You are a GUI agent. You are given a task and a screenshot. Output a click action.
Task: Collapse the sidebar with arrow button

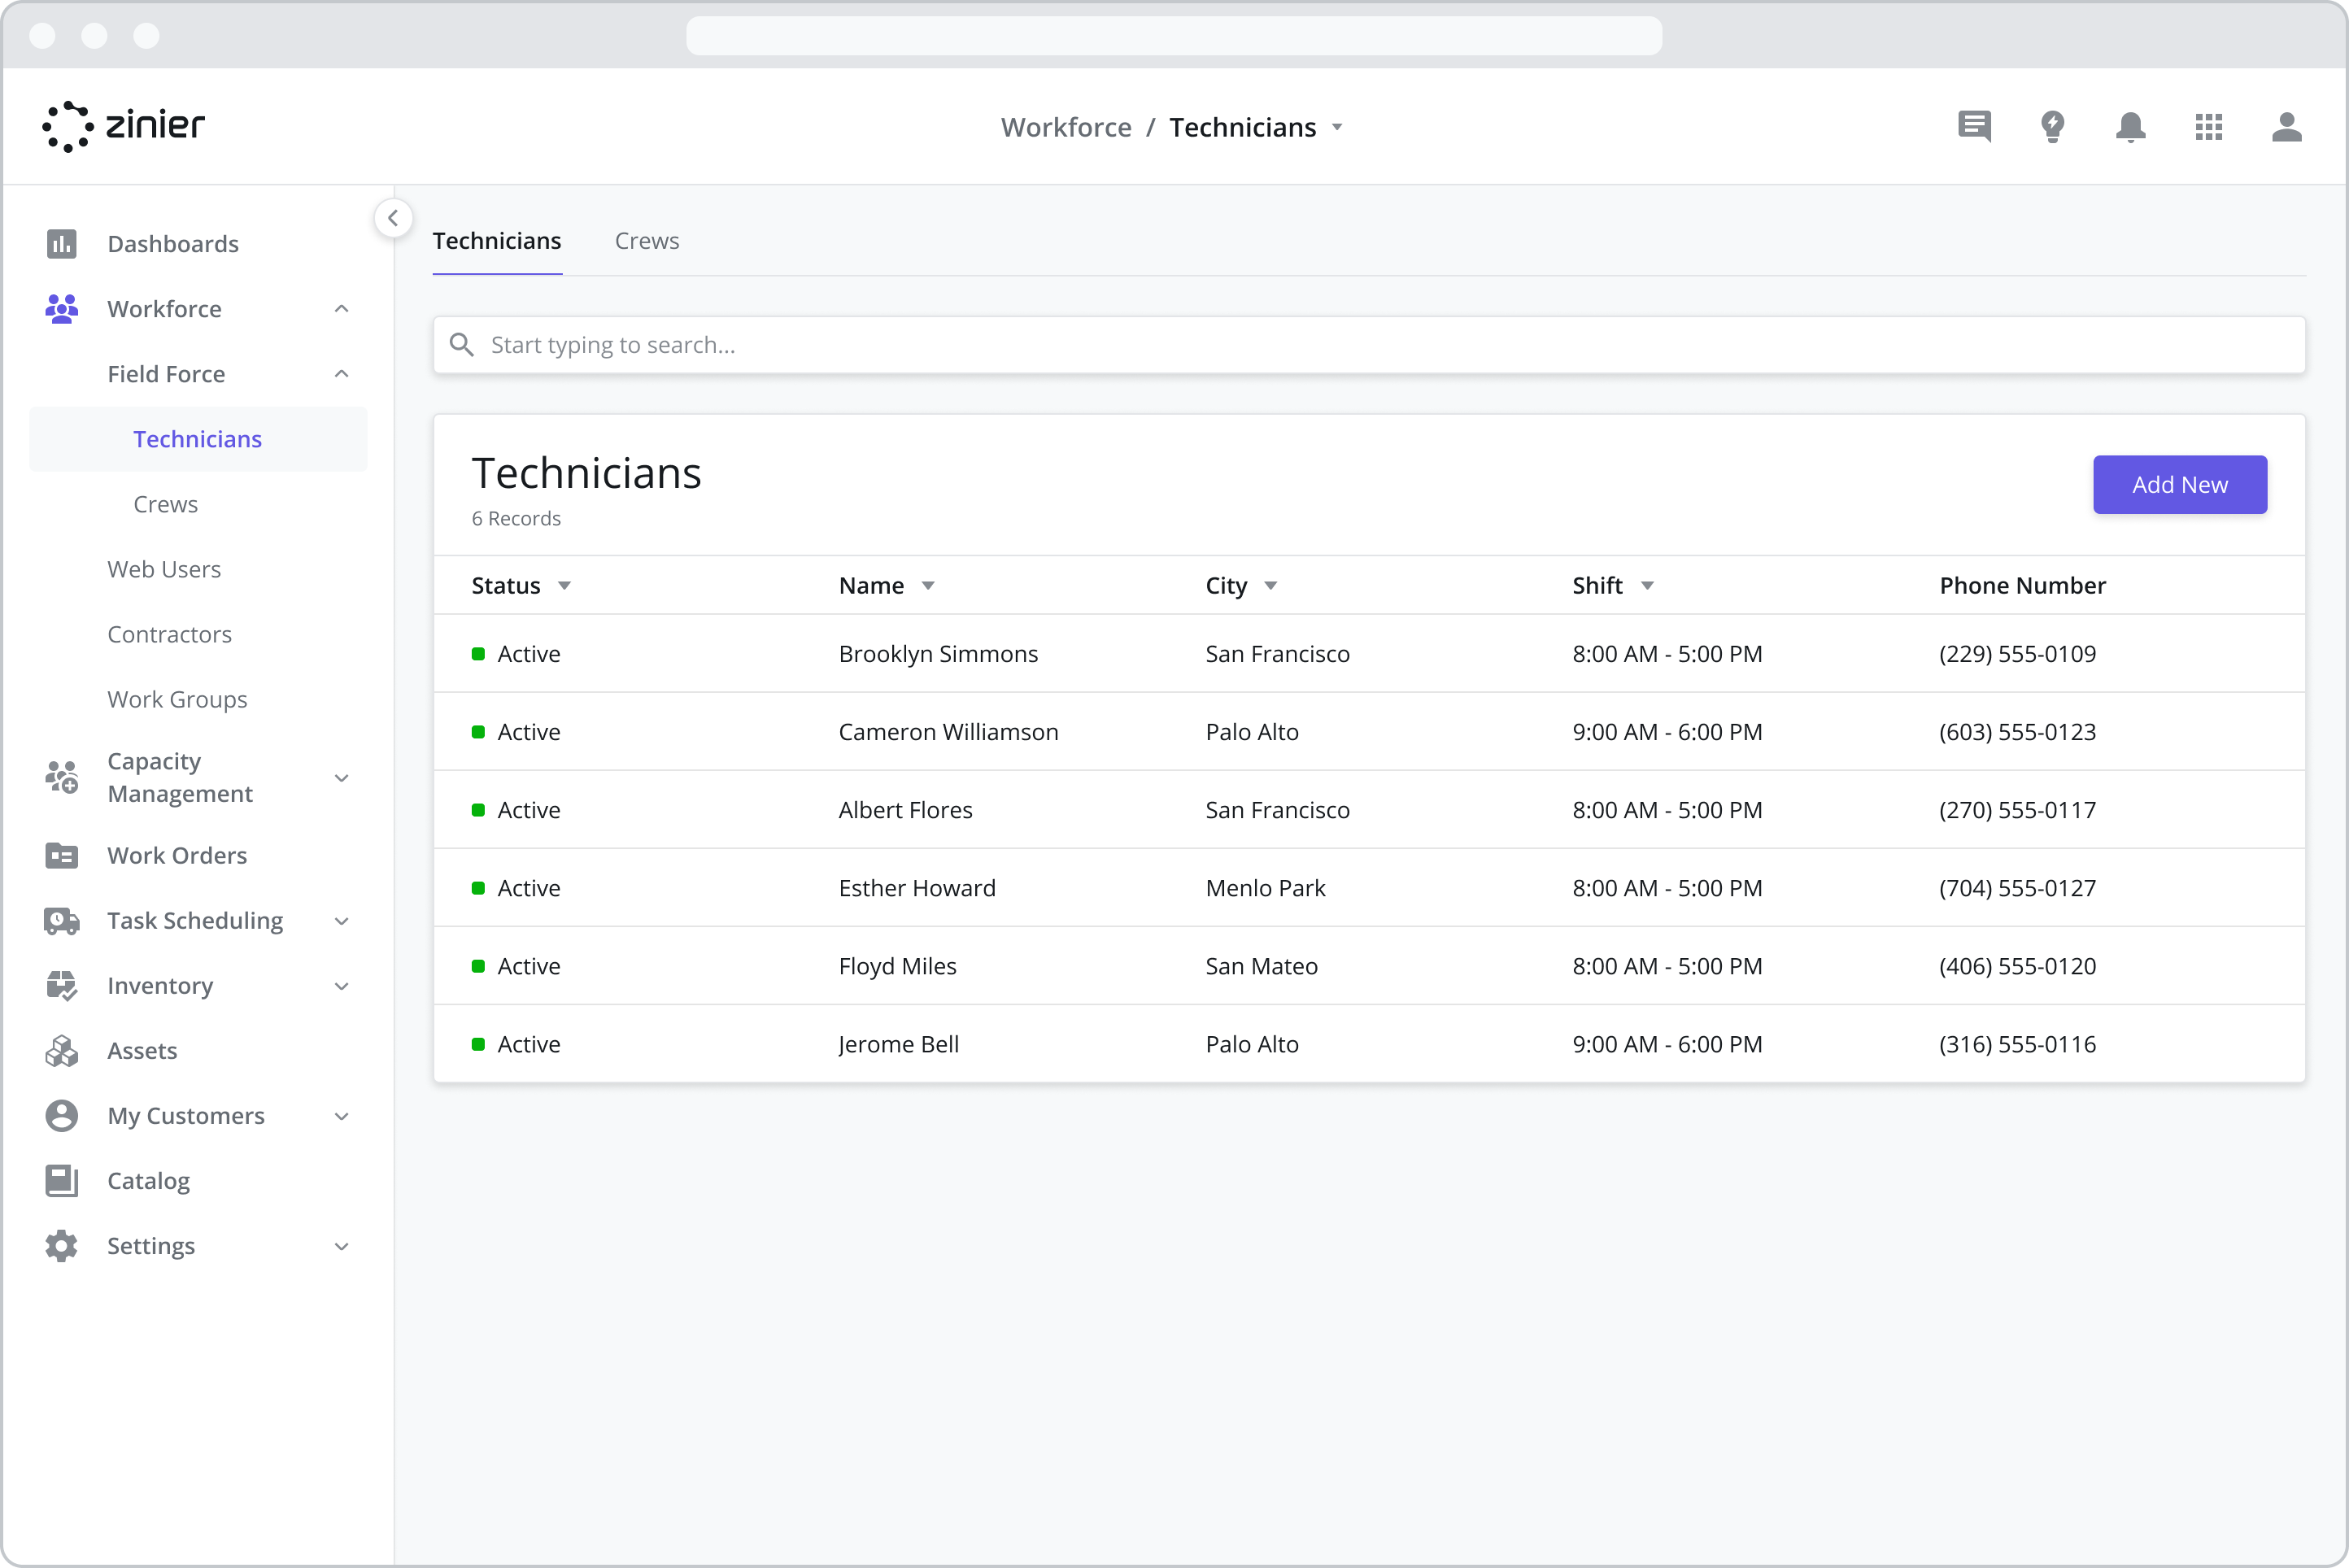click(x=393, y=218)
